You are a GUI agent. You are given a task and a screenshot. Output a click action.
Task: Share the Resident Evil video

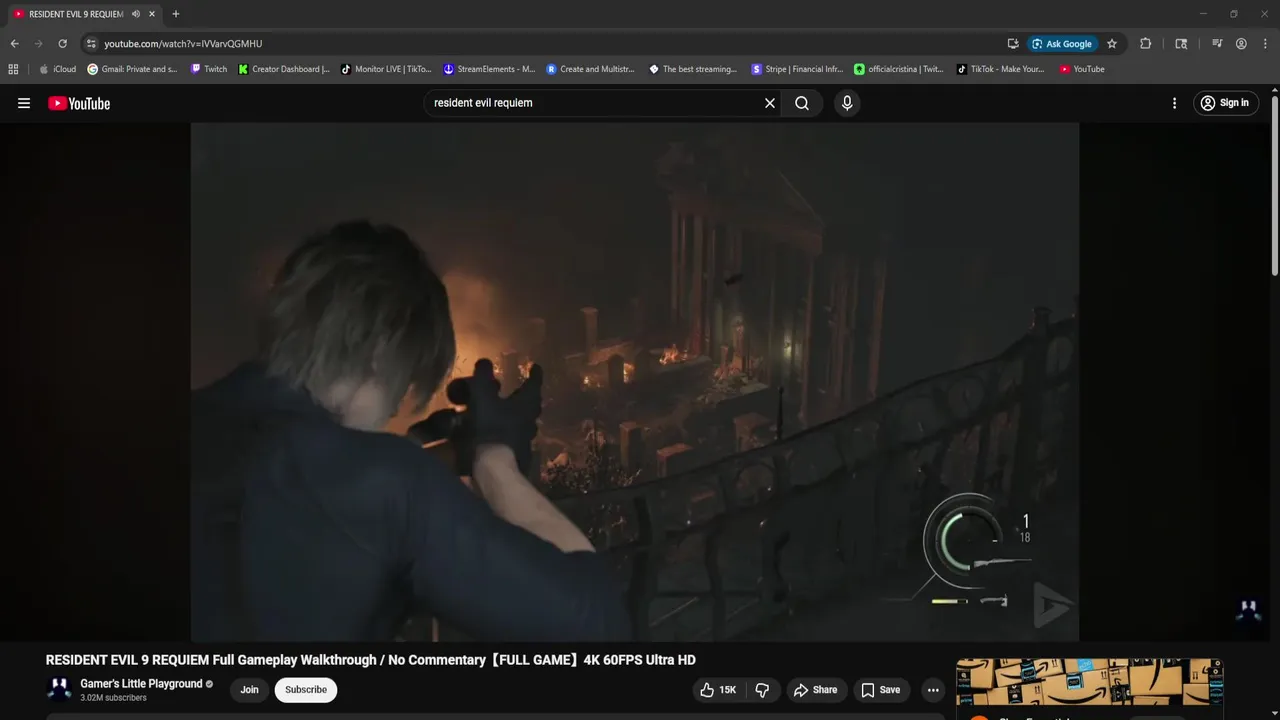(x=815, y=690)
